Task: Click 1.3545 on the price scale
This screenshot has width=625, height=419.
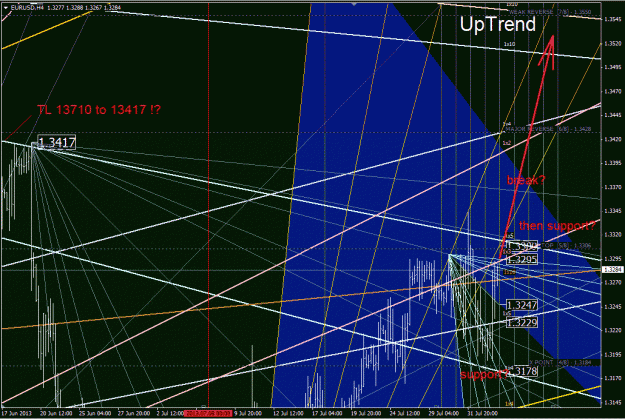Action: (x=613, y=19)
